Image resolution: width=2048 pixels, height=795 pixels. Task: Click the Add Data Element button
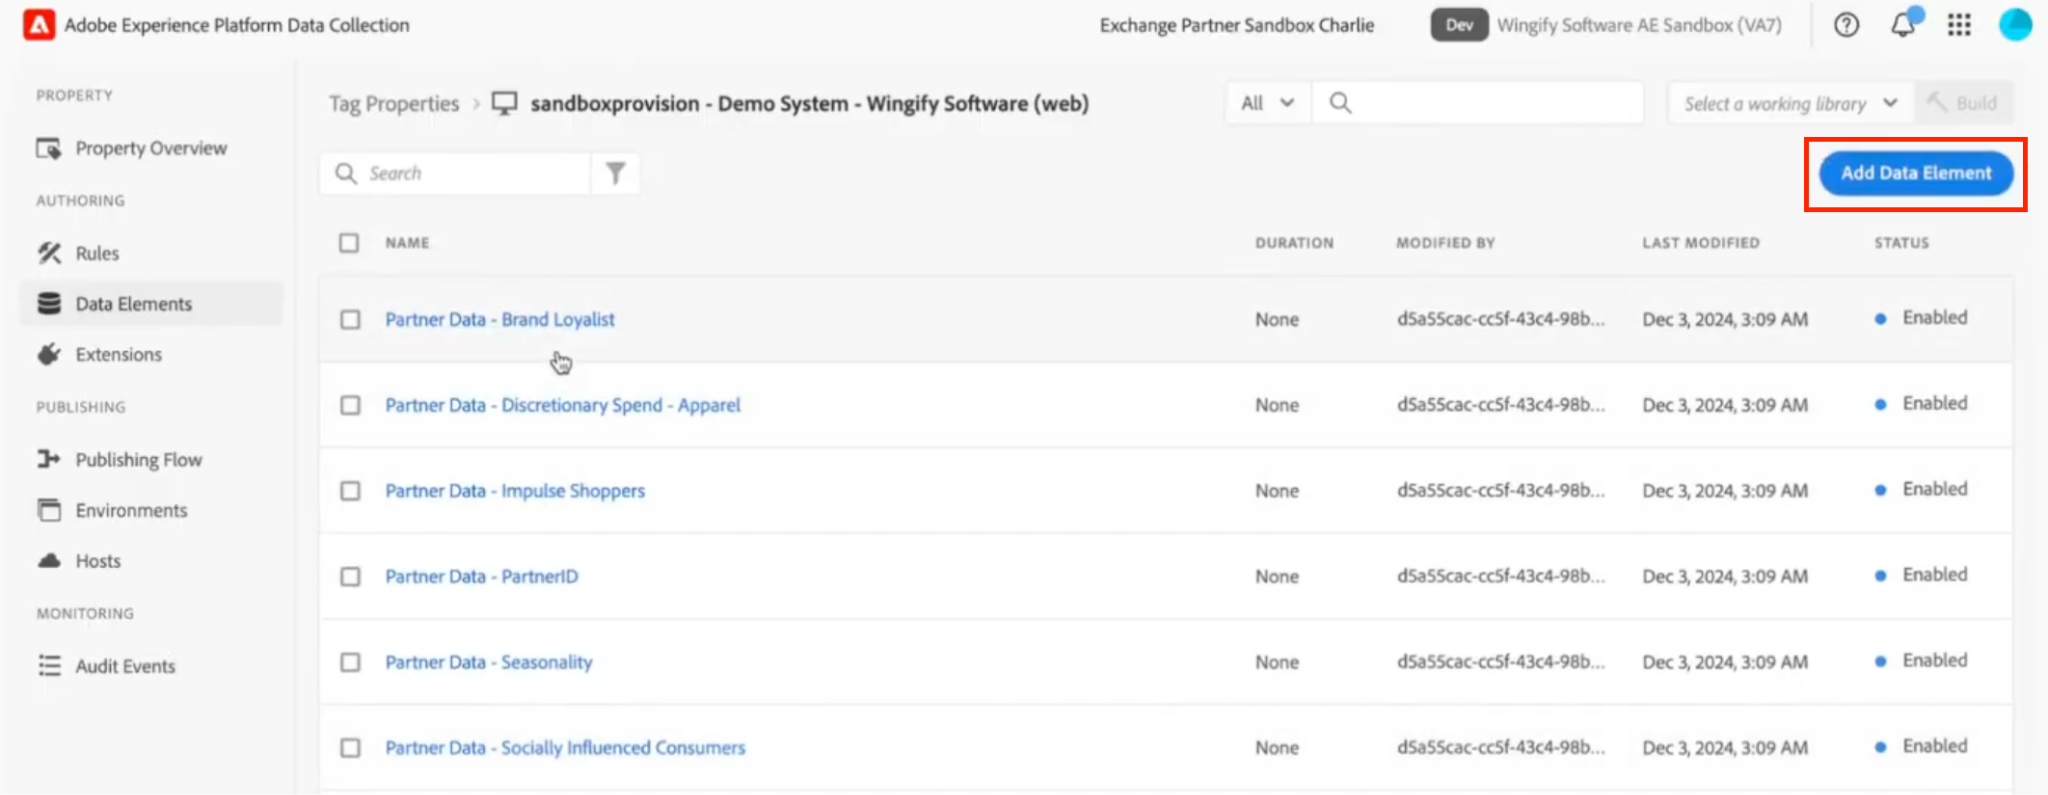(1916, 173)
